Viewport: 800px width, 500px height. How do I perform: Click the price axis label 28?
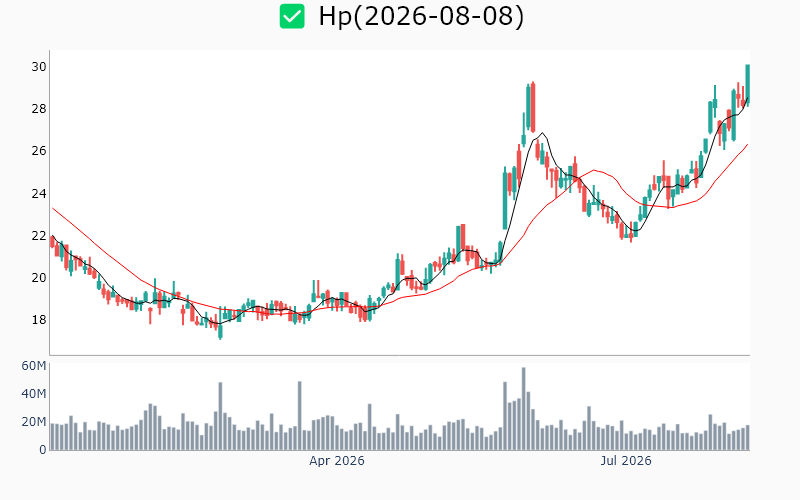click(39, 109)
